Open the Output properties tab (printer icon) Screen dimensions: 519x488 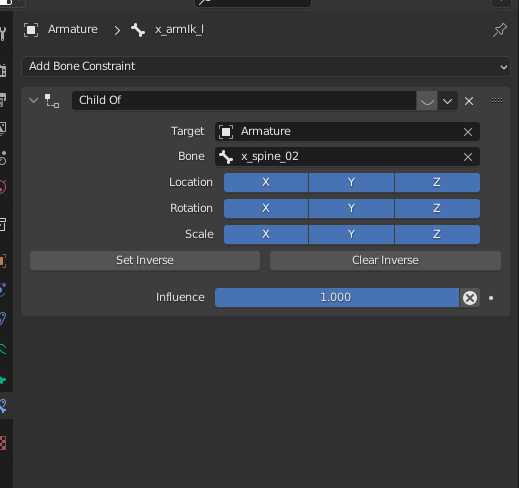(3, 100)
